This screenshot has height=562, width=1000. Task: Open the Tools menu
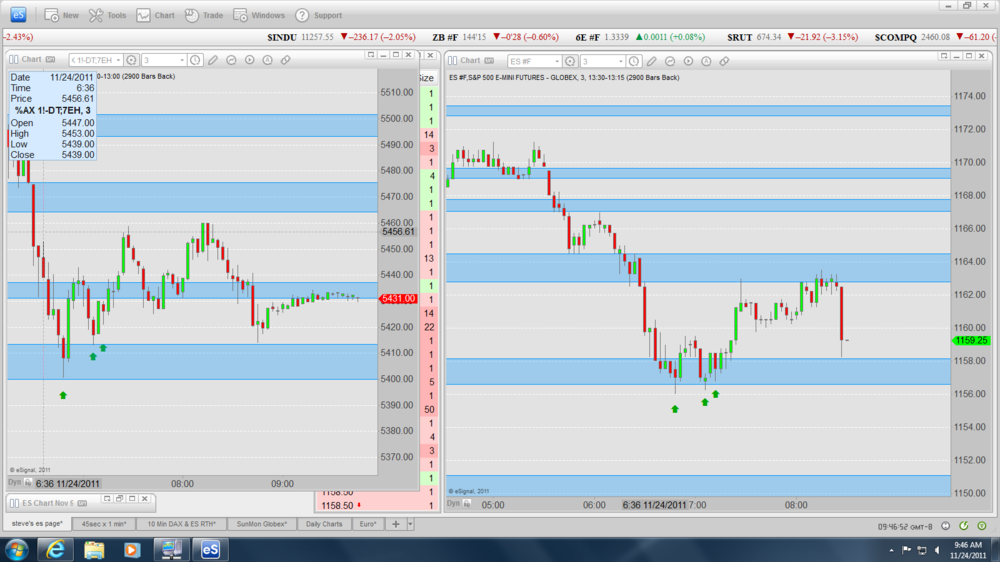(x=107, y=15)
